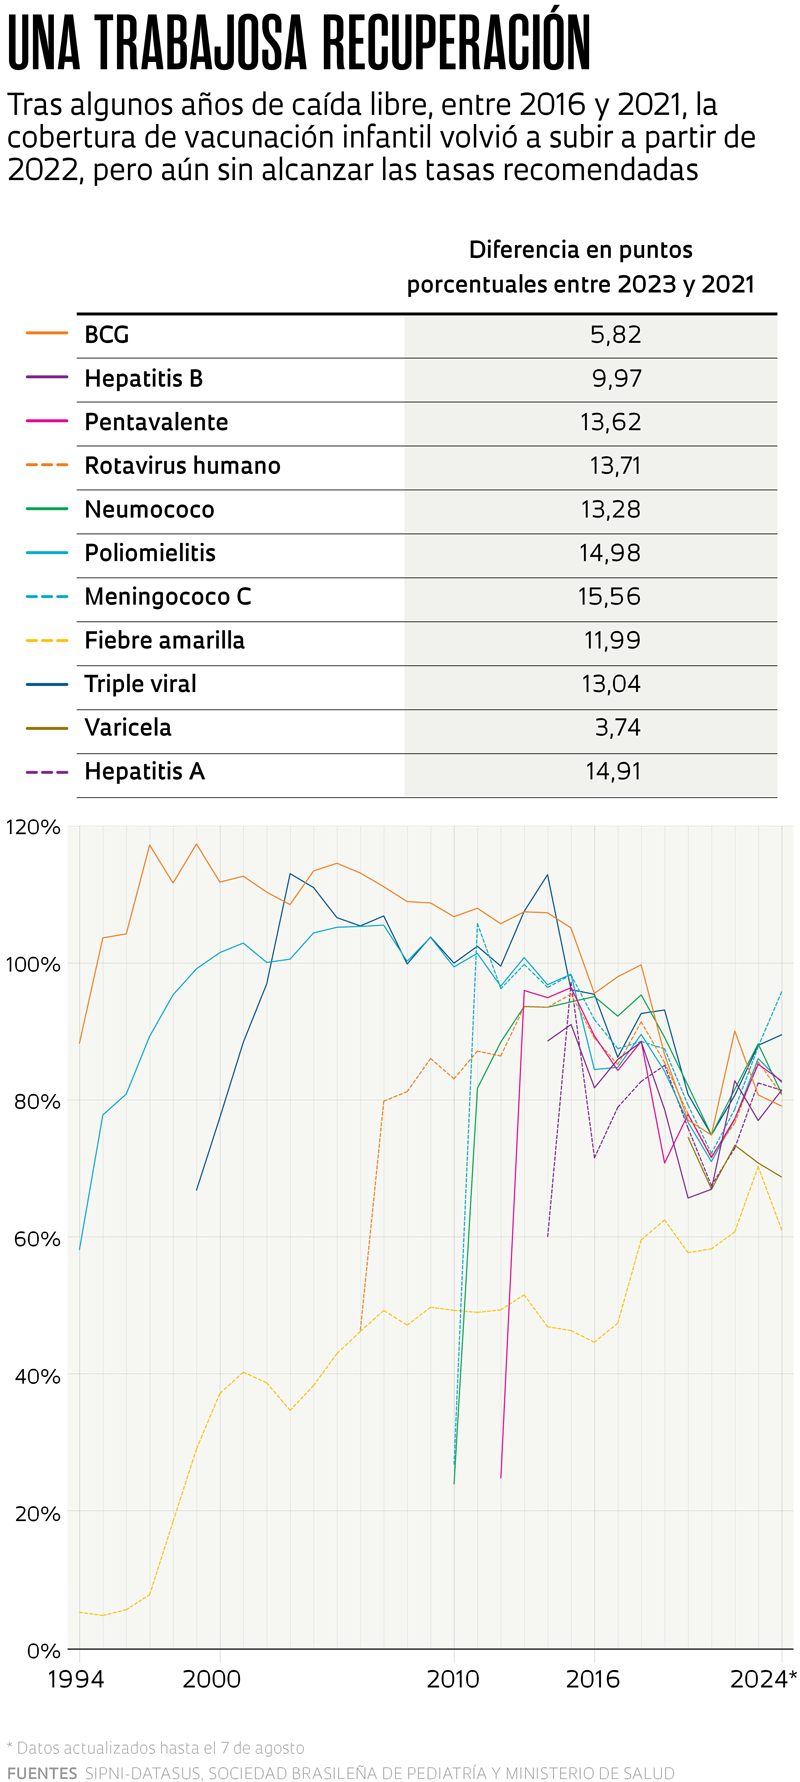800x1782 pixels.
Task: Click the 2010 x-axis label
Action: click(454, 1679)
